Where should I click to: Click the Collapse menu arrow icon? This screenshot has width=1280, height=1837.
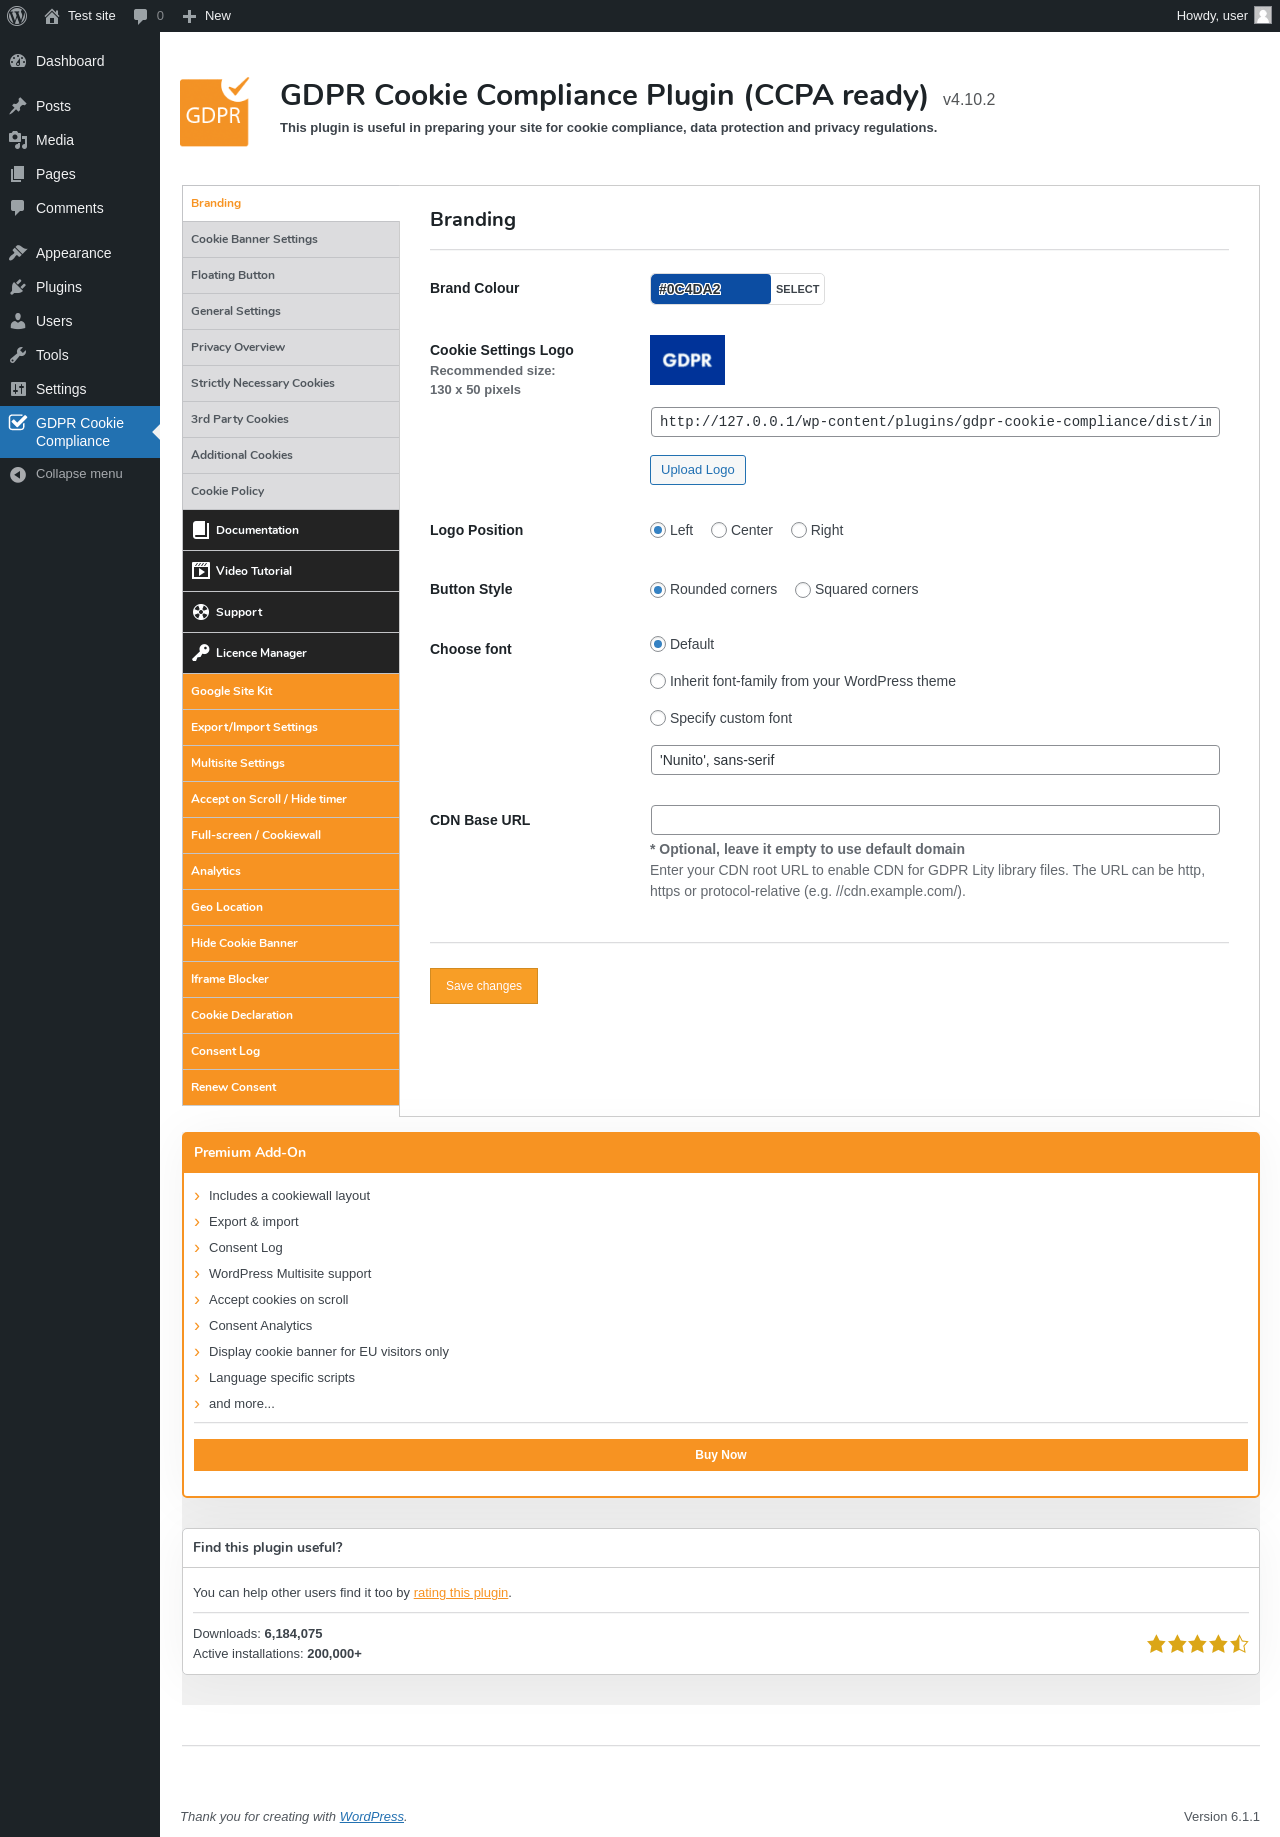[18, 474]
